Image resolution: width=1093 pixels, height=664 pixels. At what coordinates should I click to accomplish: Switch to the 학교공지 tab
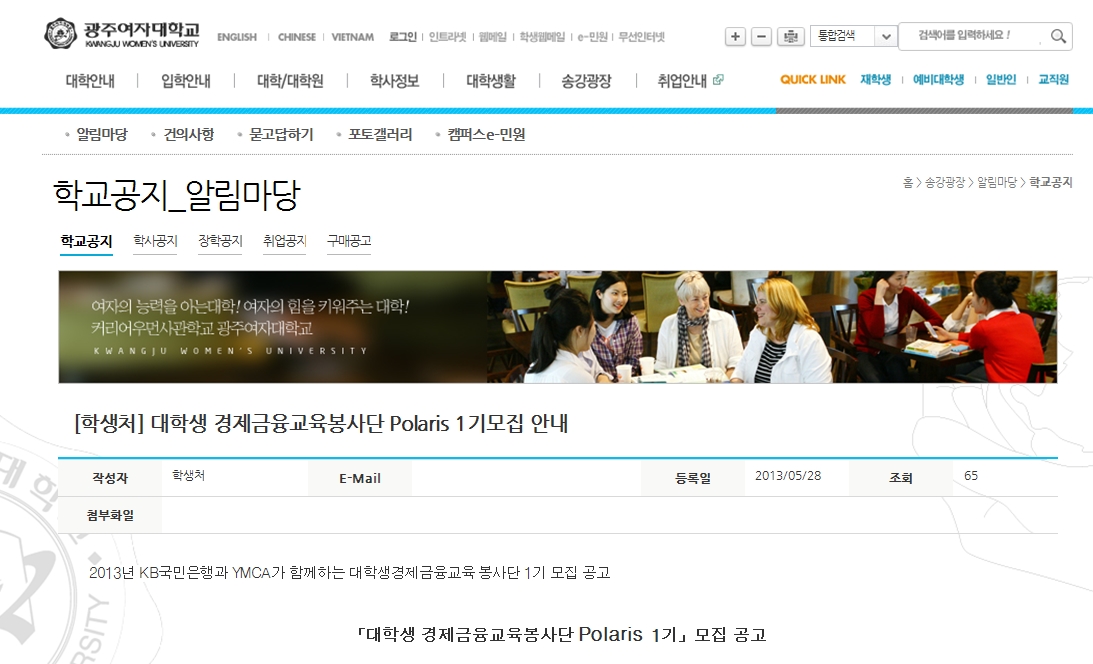tap(86, 241)
